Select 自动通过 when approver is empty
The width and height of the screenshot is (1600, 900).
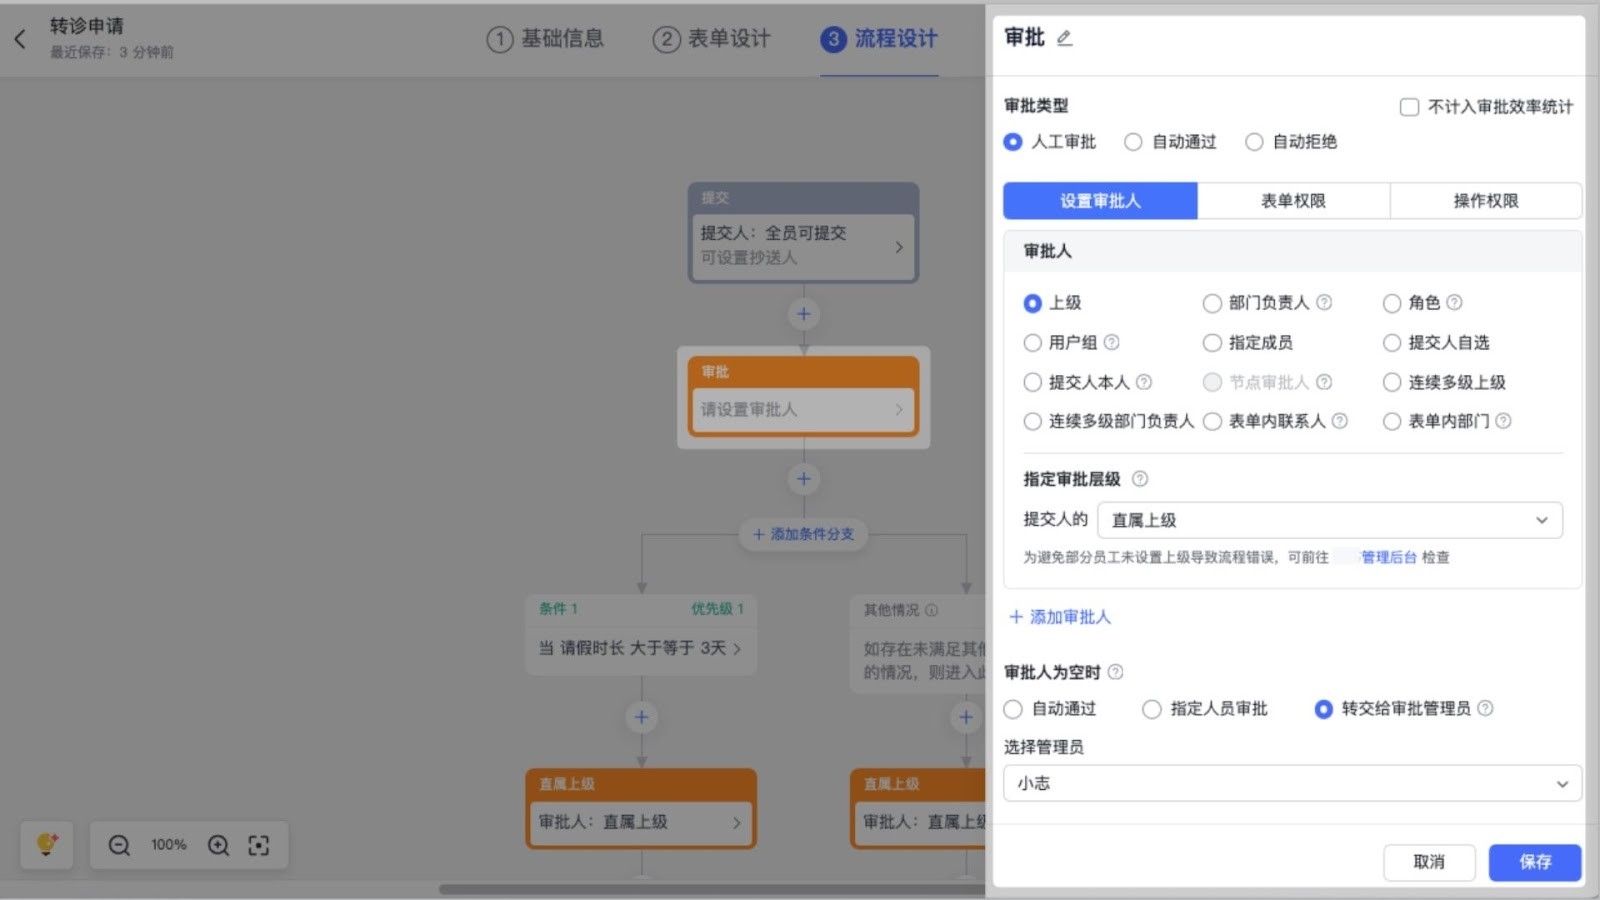tap(1013, 709)
